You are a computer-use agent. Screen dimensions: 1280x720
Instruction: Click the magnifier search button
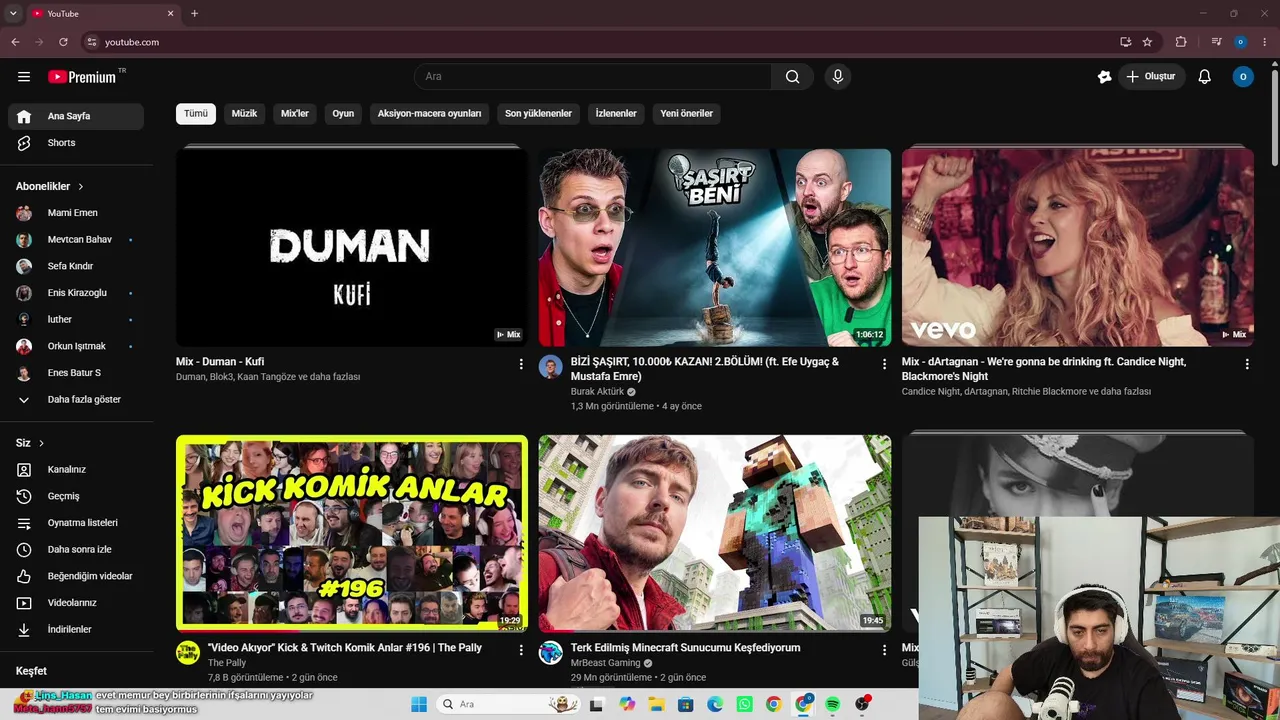click(792, 77)
